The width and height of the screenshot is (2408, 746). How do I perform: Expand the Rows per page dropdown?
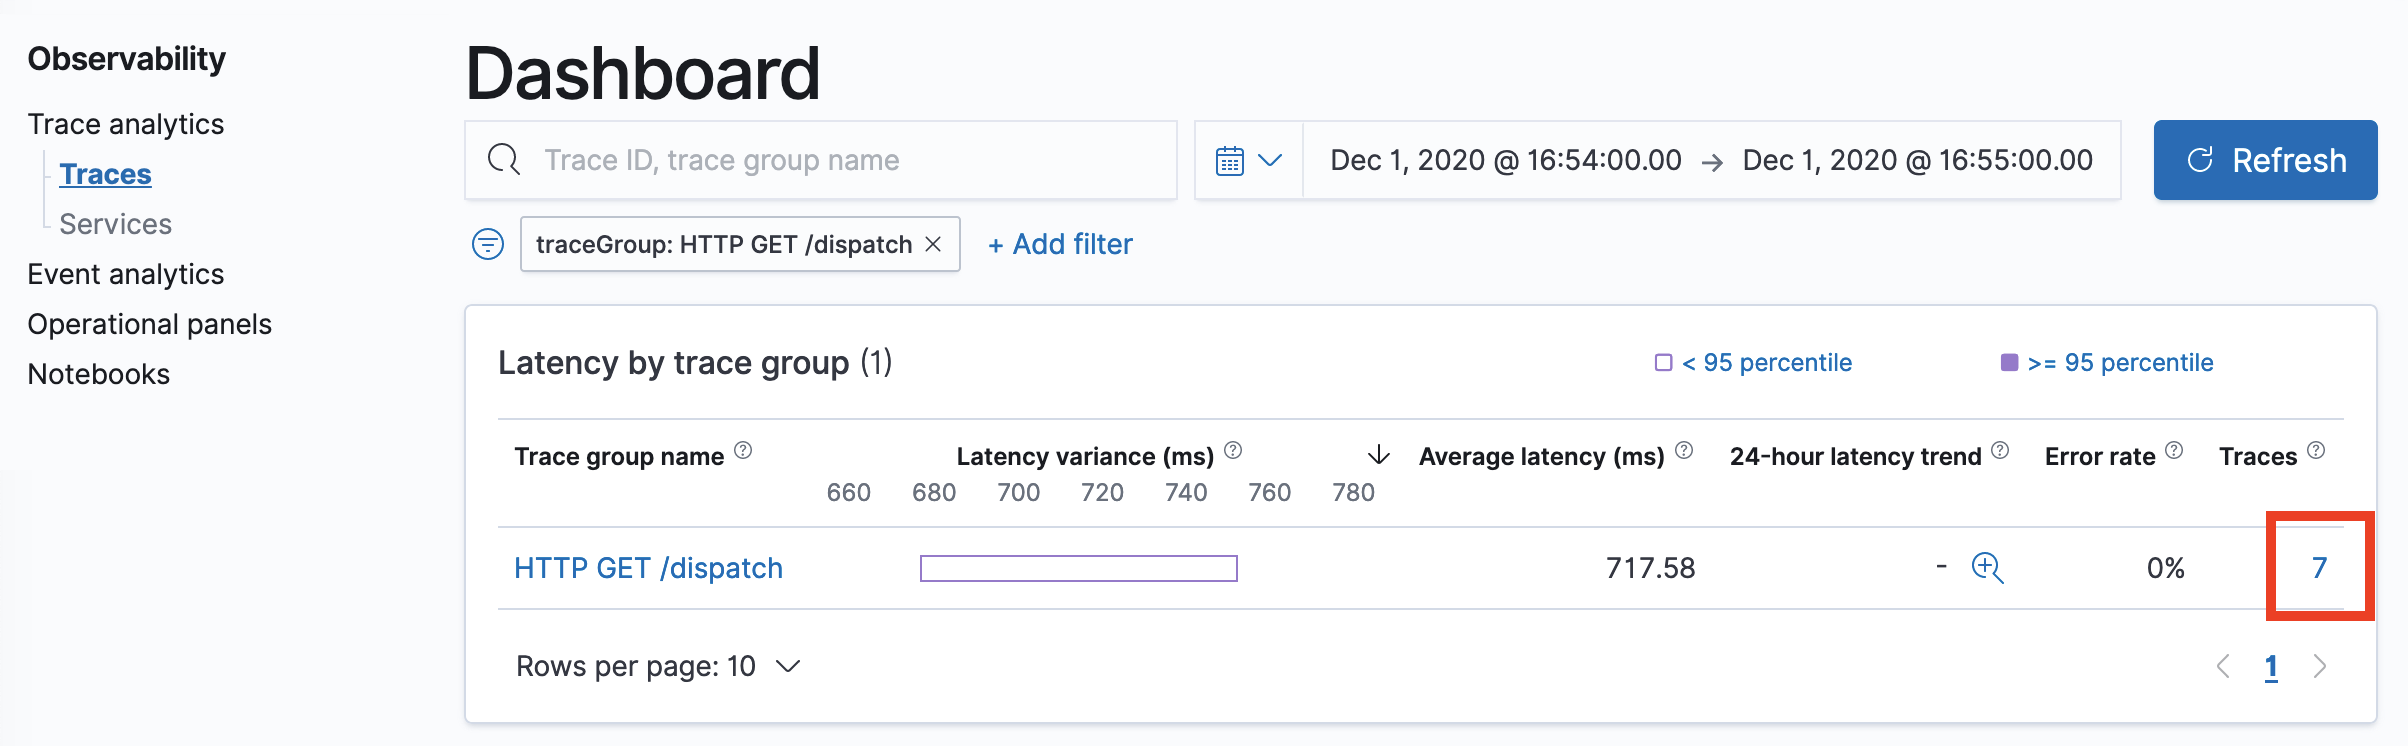(658, 666)
